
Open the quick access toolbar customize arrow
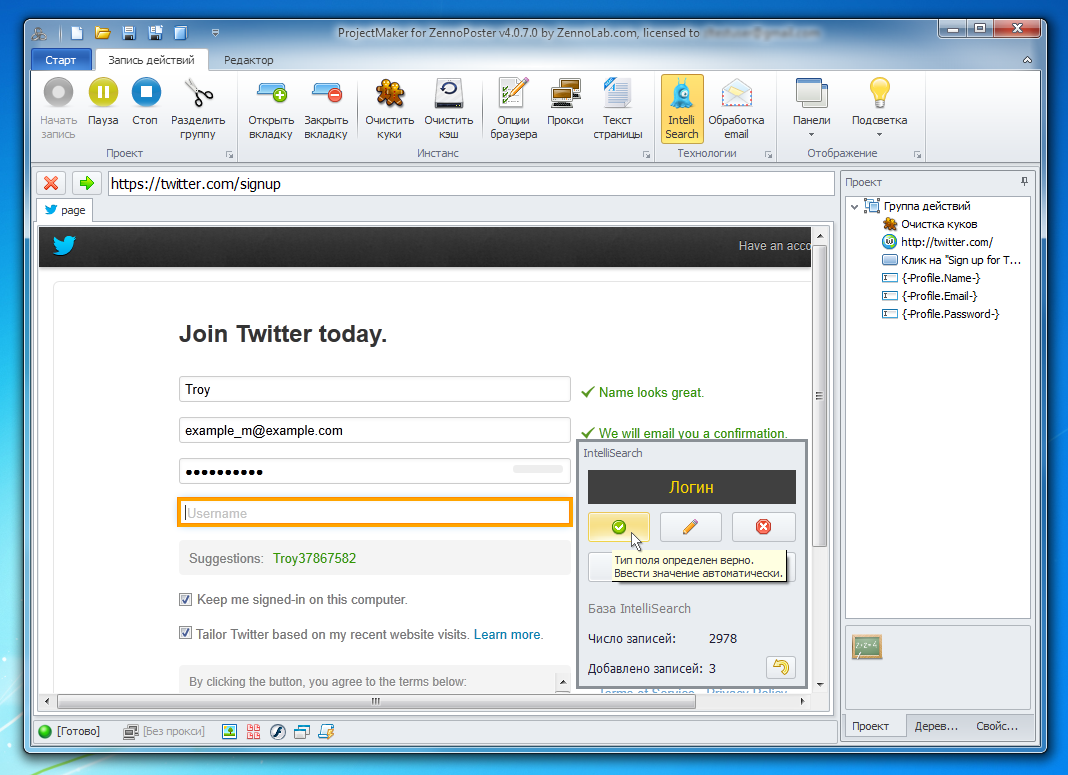pos(215,33)
